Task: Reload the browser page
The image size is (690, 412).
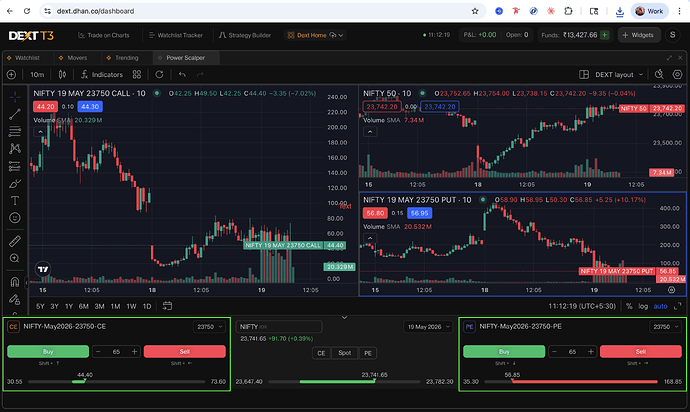Action: 27,11
